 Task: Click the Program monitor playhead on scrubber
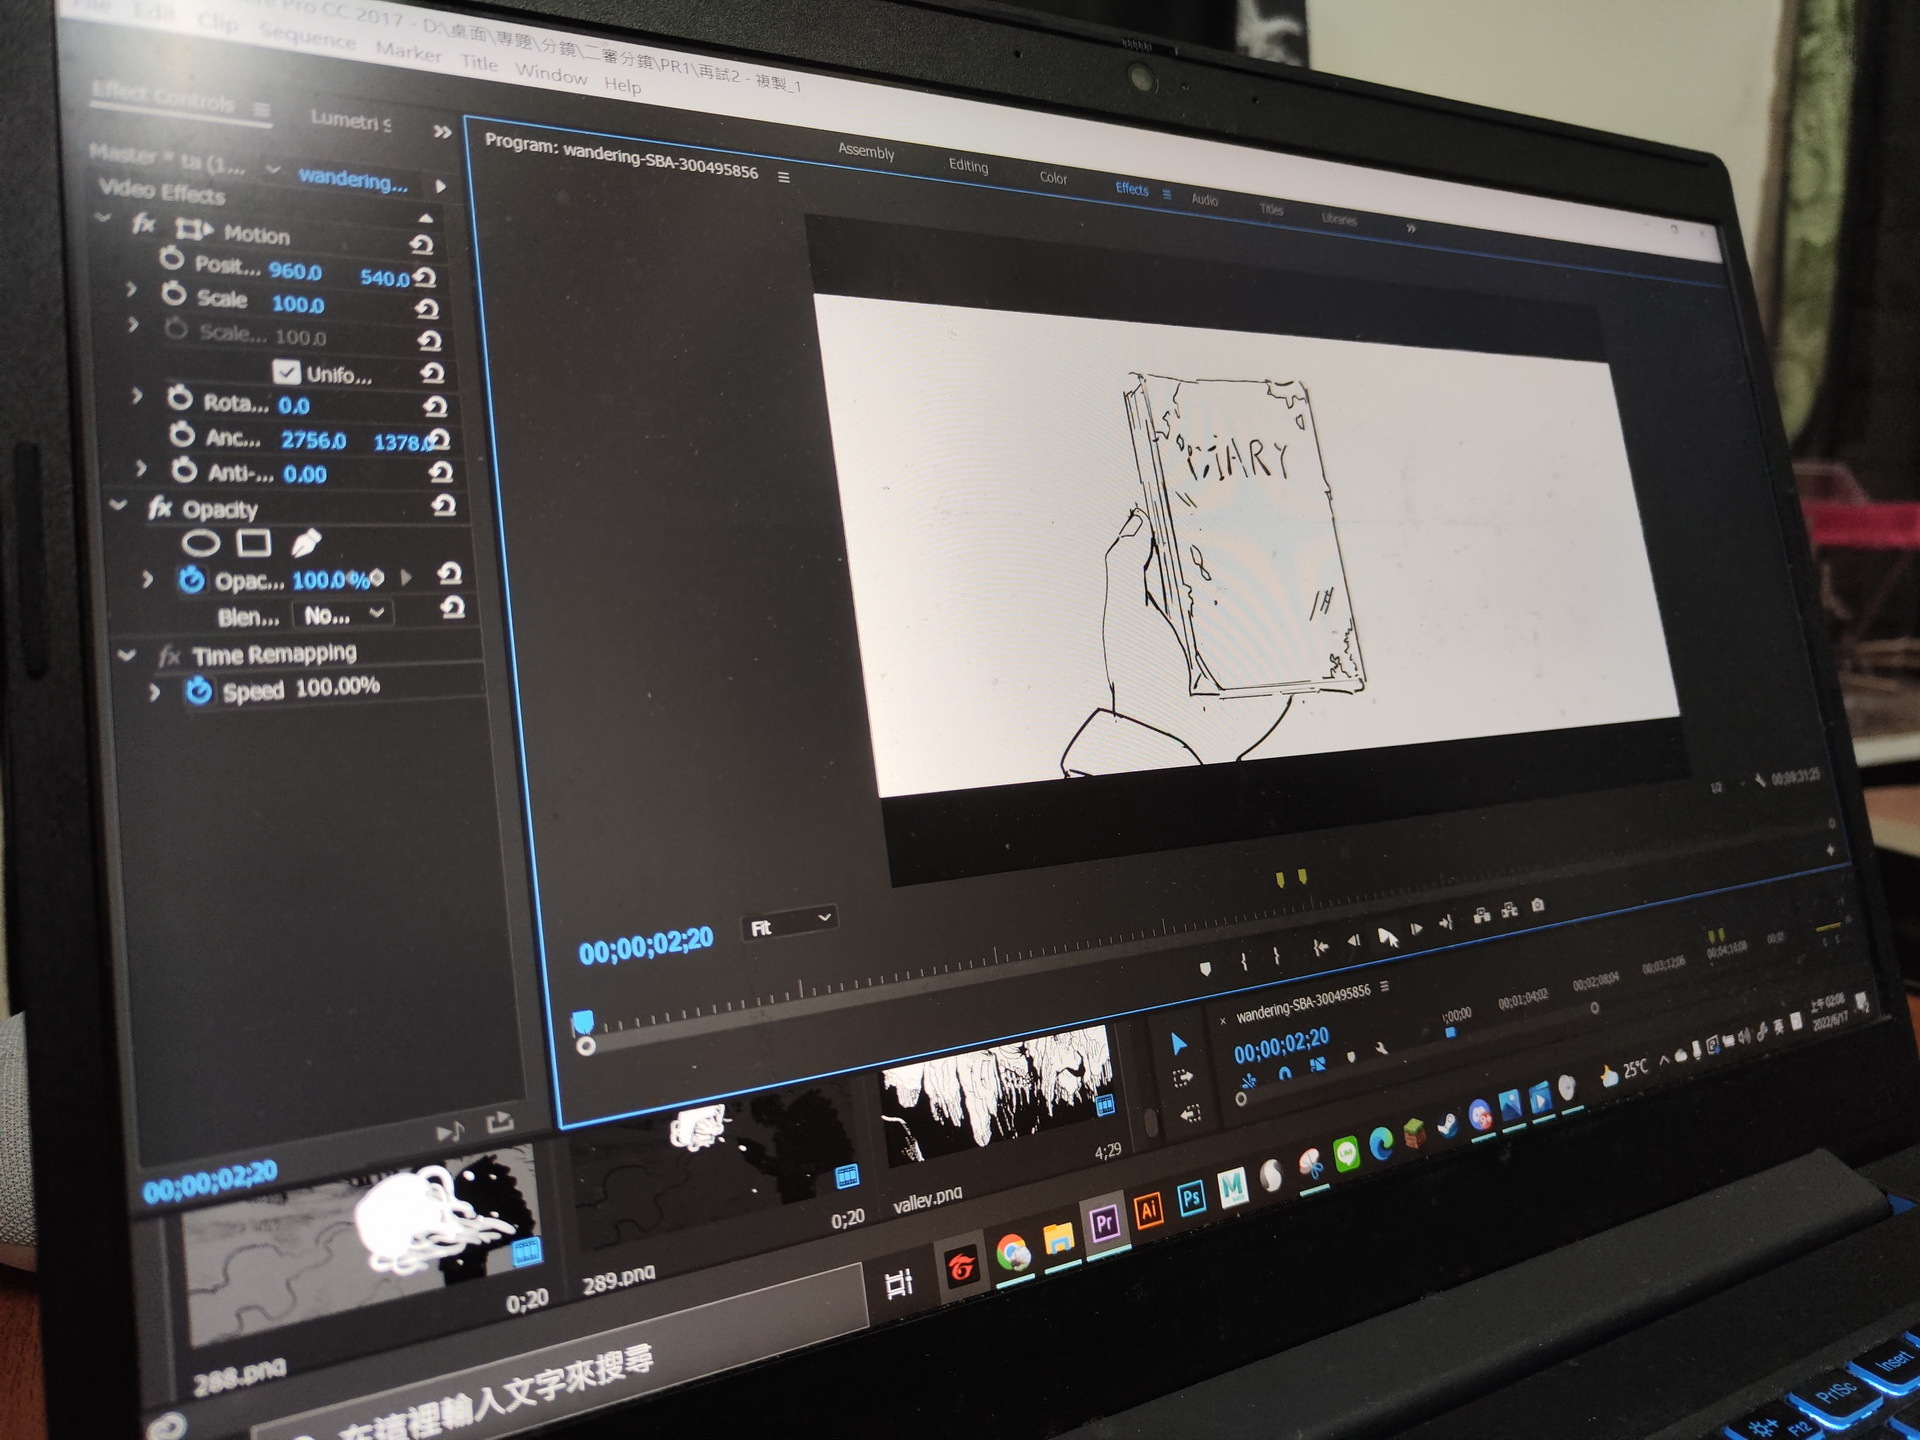point(582,1022)
